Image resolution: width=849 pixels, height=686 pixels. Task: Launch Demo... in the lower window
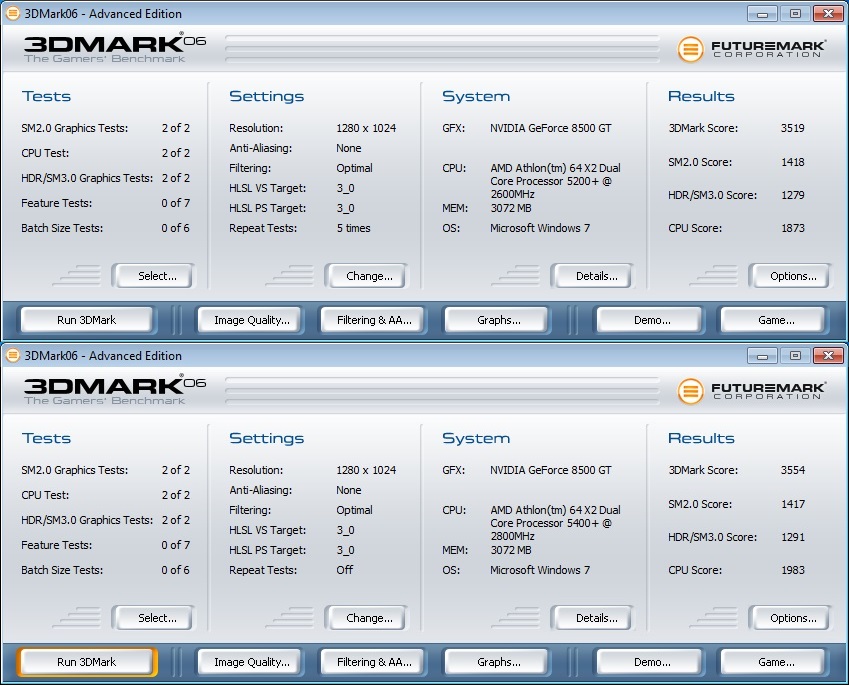pos(649,662)
